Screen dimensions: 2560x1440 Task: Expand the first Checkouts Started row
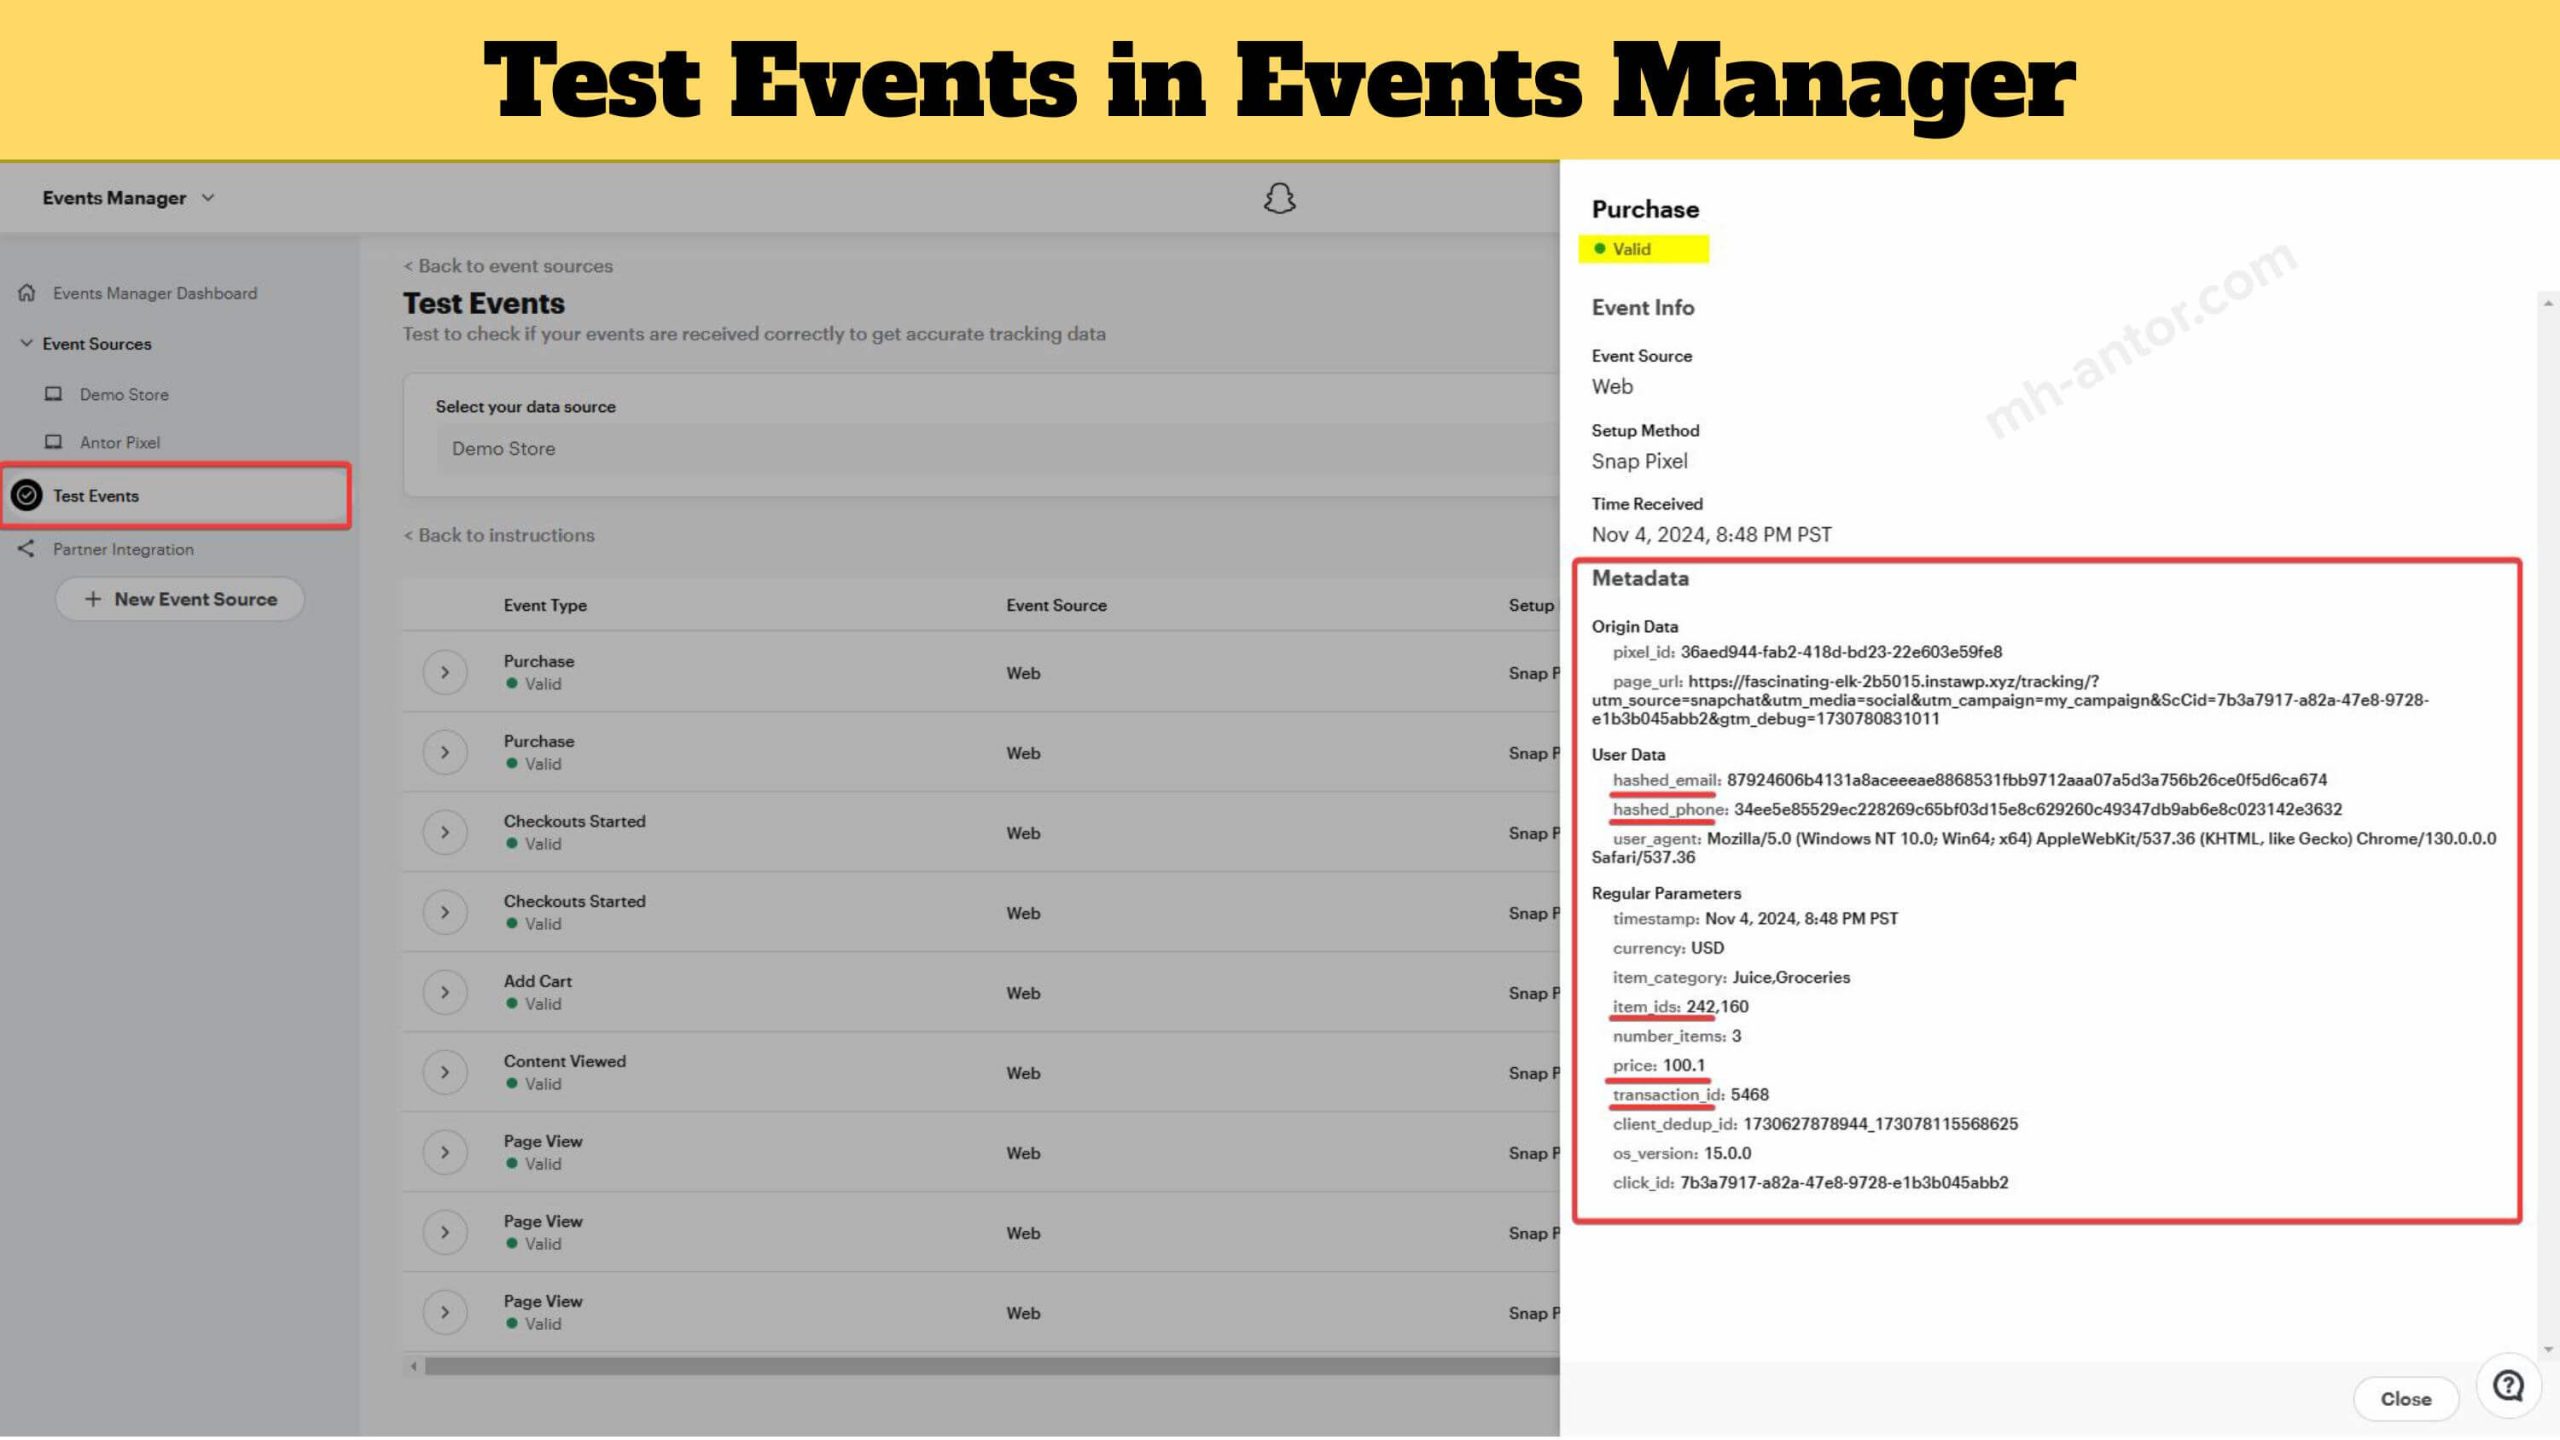(445, 832)
